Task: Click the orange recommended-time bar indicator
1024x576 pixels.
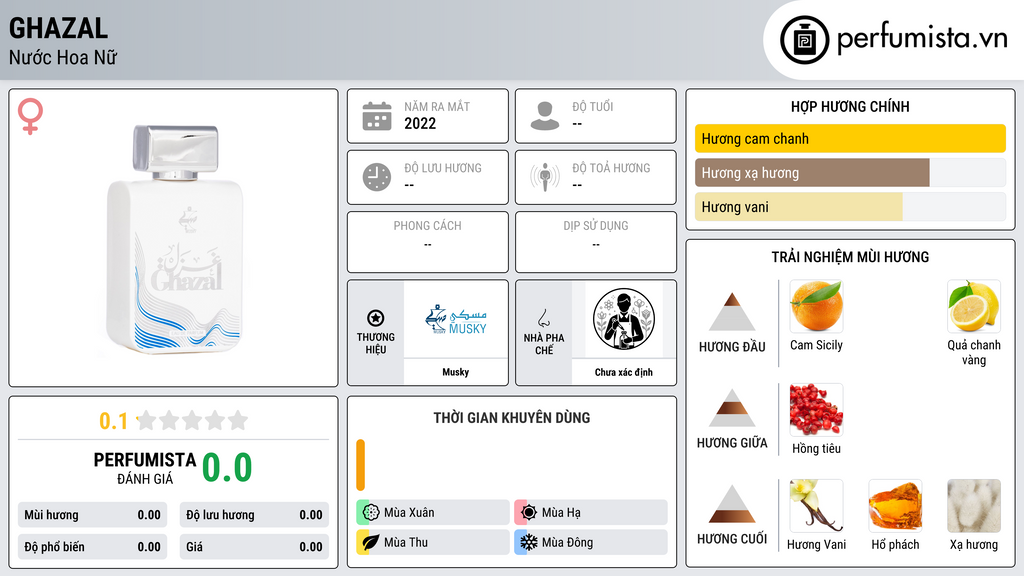Action: point(360,465)
